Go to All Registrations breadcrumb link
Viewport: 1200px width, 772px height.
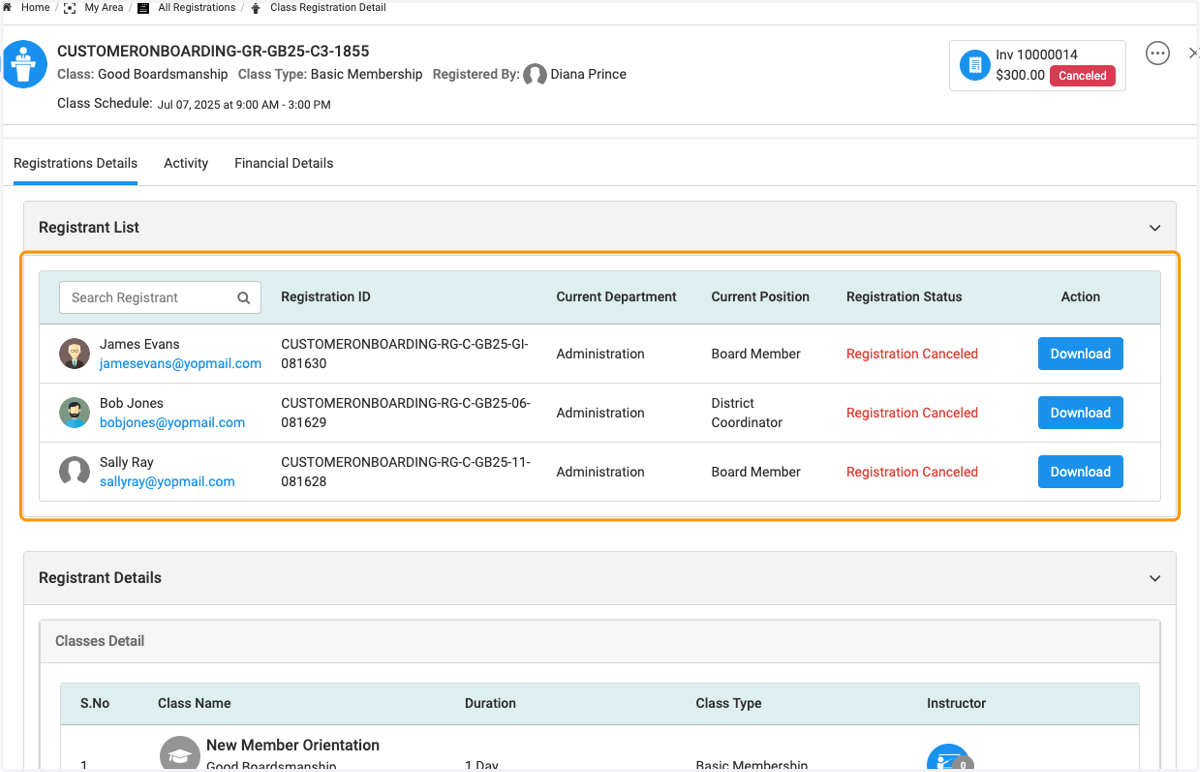pos(197,7)
